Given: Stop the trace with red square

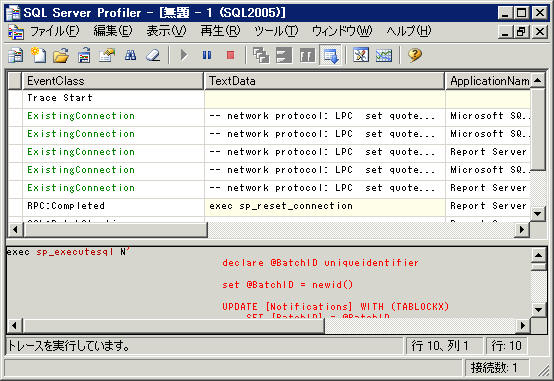Looking at the screenshot, I should pos(230,55).
